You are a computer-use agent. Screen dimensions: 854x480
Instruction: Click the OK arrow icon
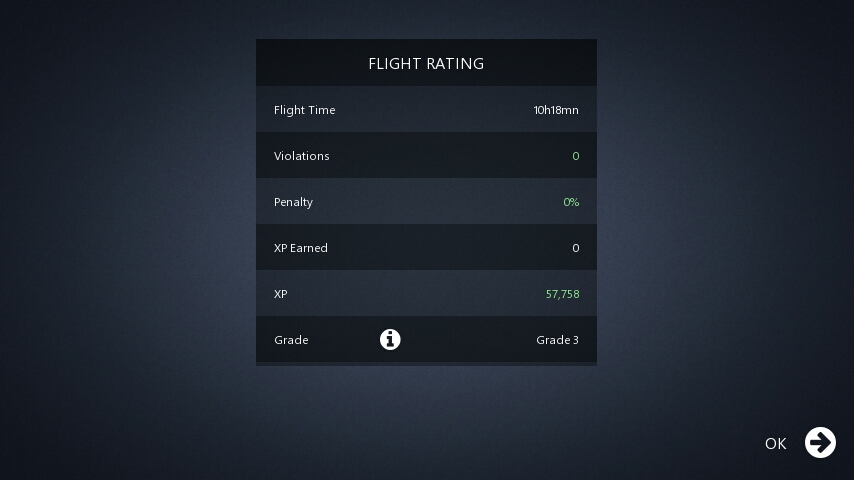click(820, 442)
